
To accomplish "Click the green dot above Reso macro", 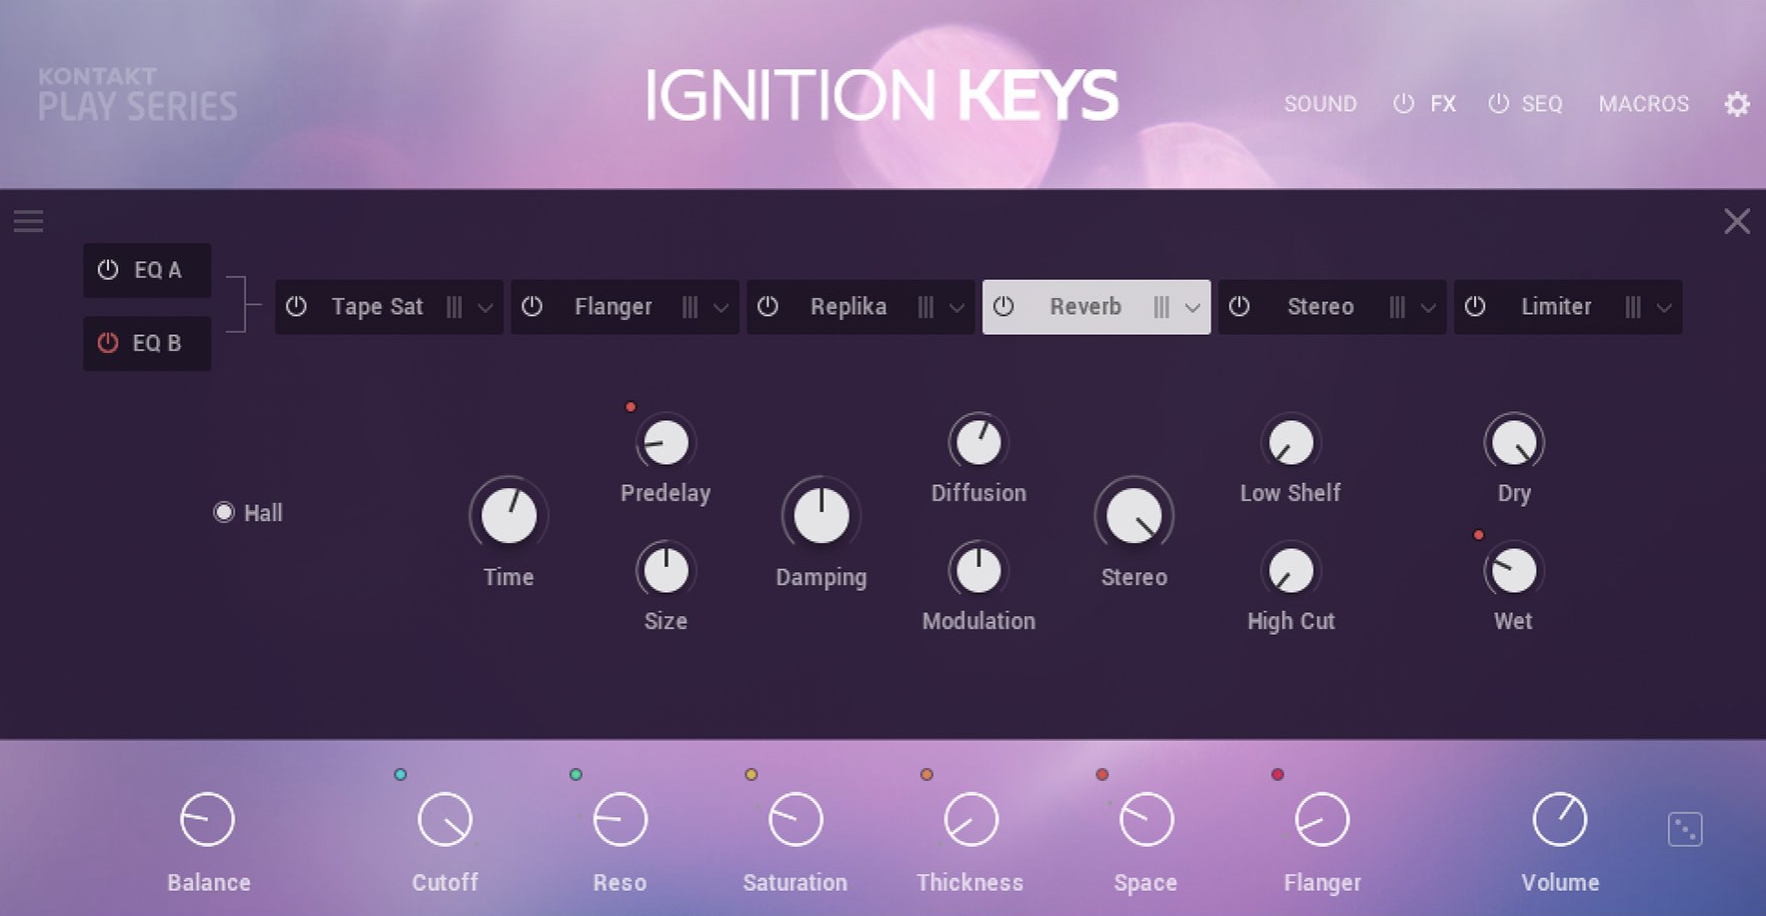I will tap(576, 774).
